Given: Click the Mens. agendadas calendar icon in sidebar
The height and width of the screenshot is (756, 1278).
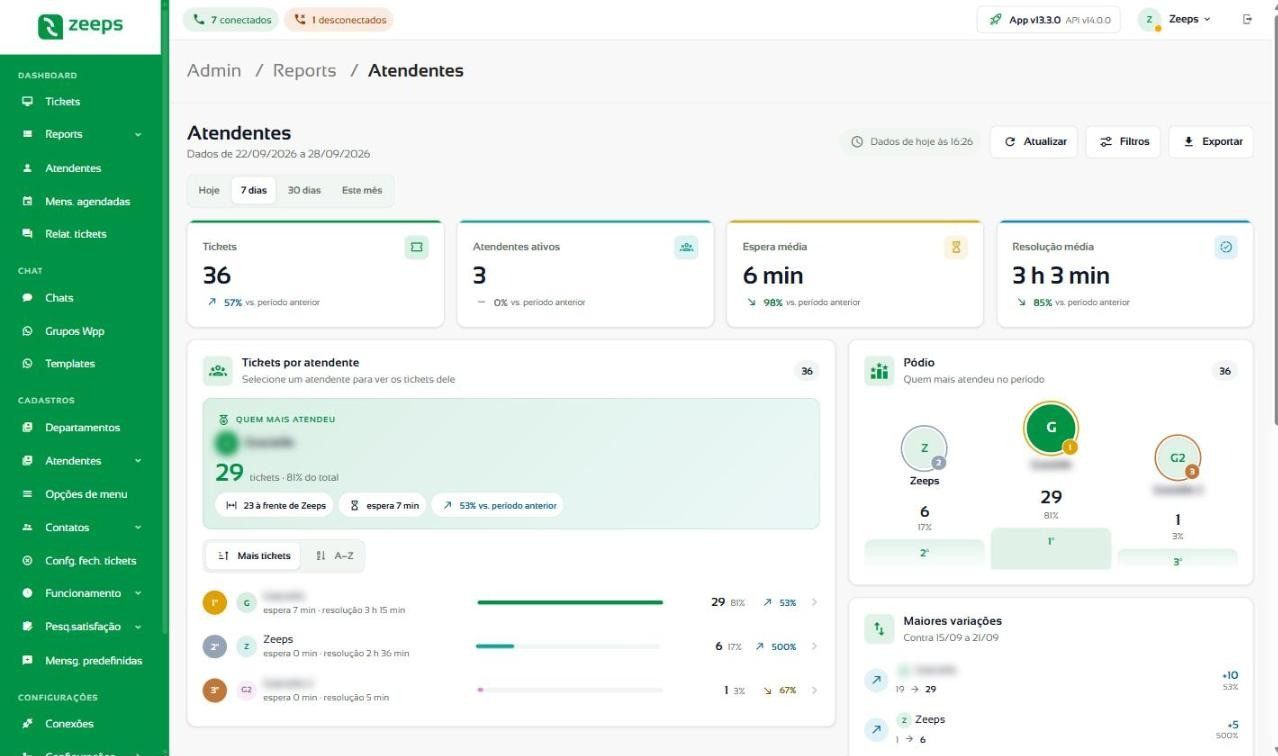Looking at the screenshot, I should (28, 201).
